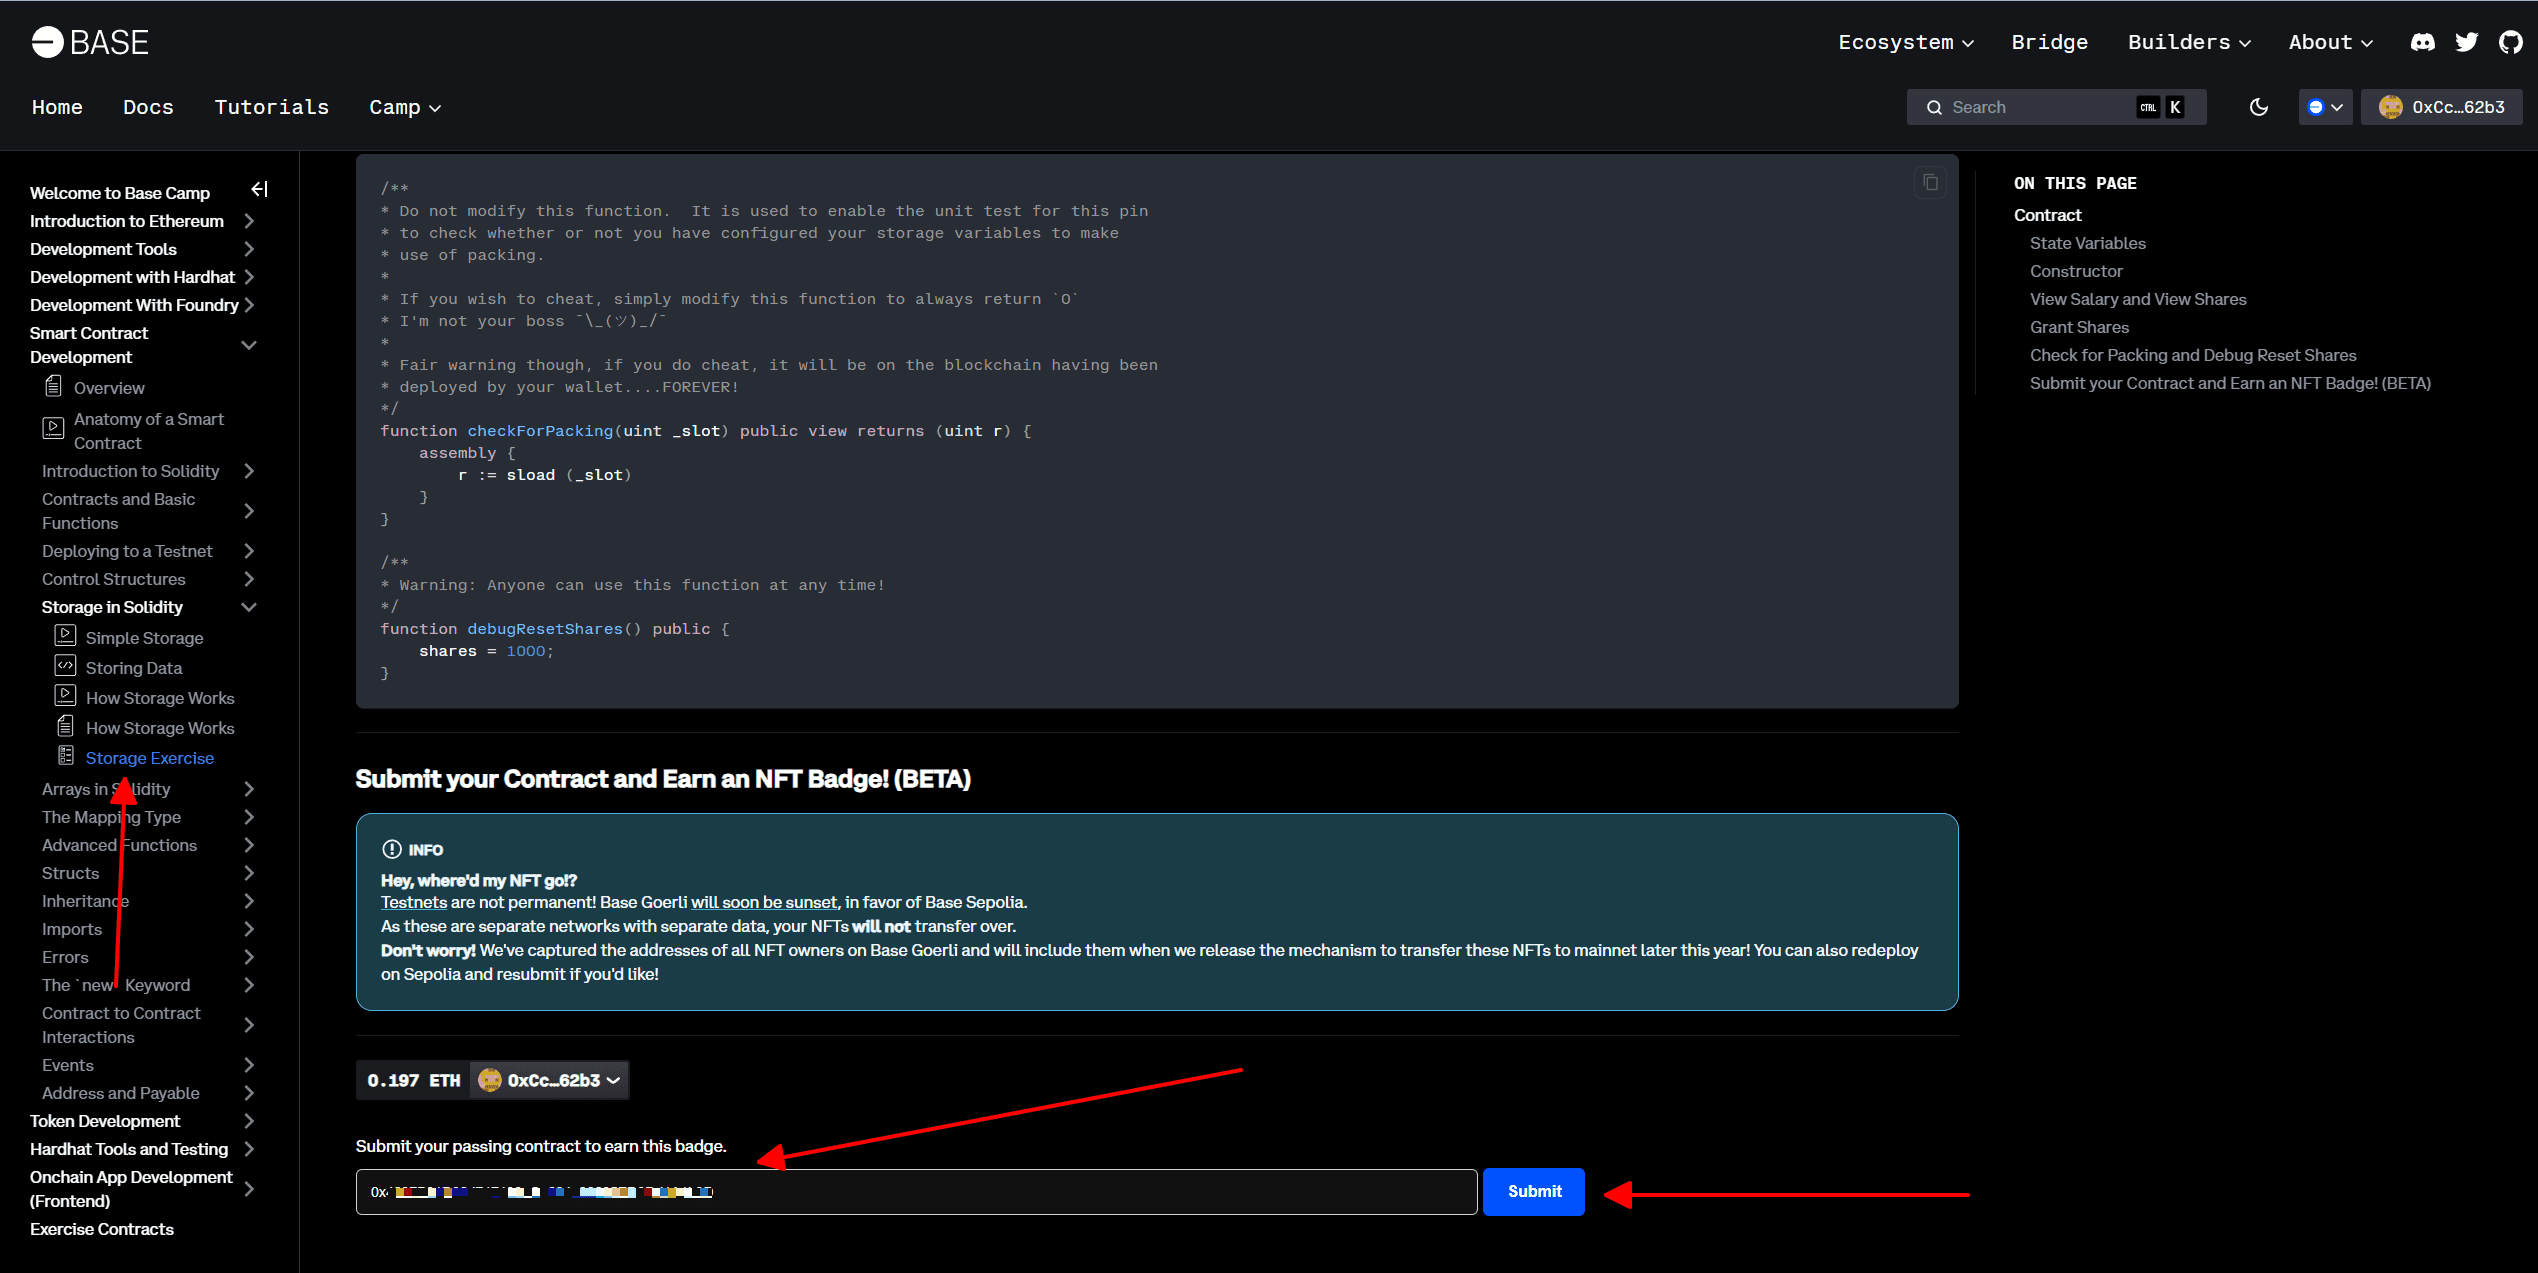Open the network selector dropdown
Image resolution: width=2538 pixels, height=1273 pixels.
point(2325,107)
